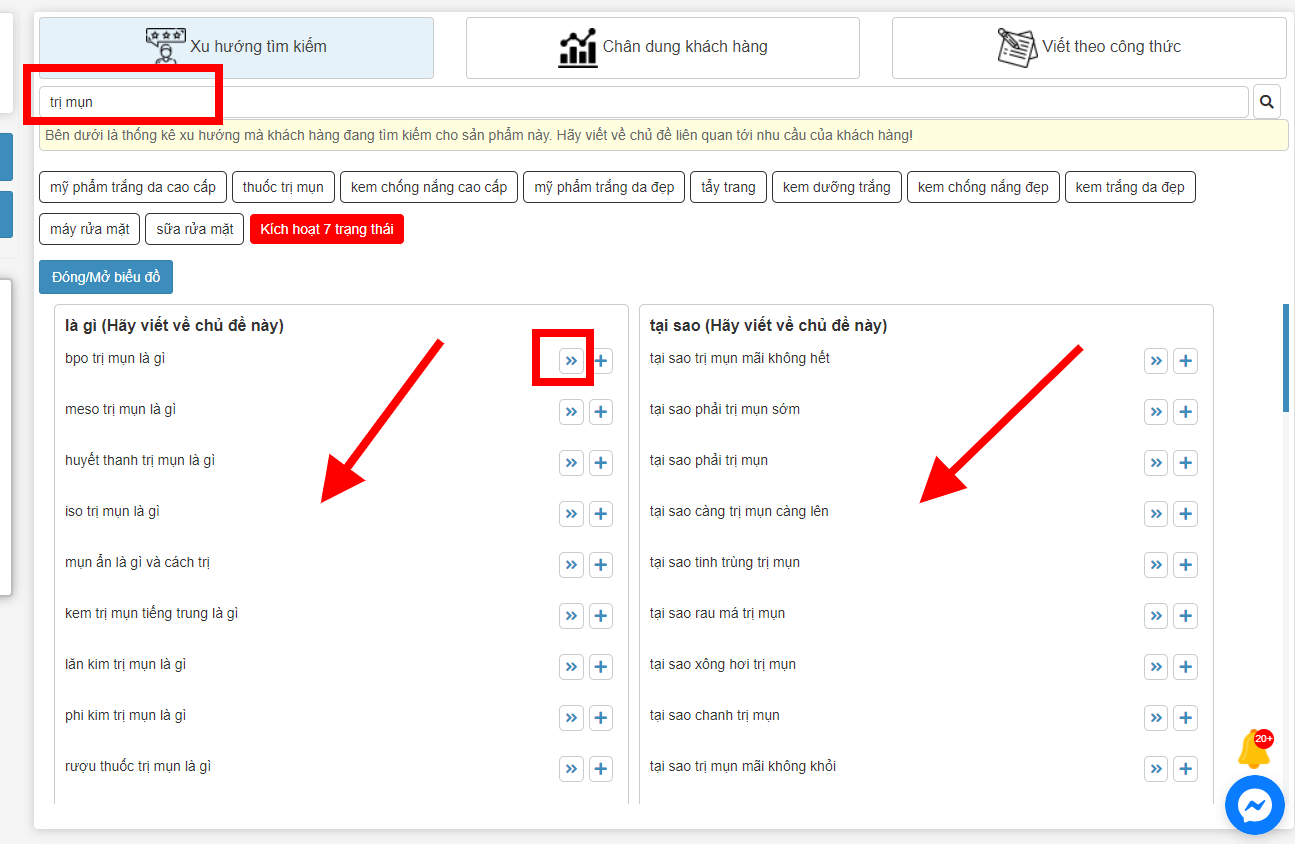Click plus icon for 'tại sao trị mụn mãi không hết'
This screenshot has height=844, width=1295.
tap(1185, 361)
